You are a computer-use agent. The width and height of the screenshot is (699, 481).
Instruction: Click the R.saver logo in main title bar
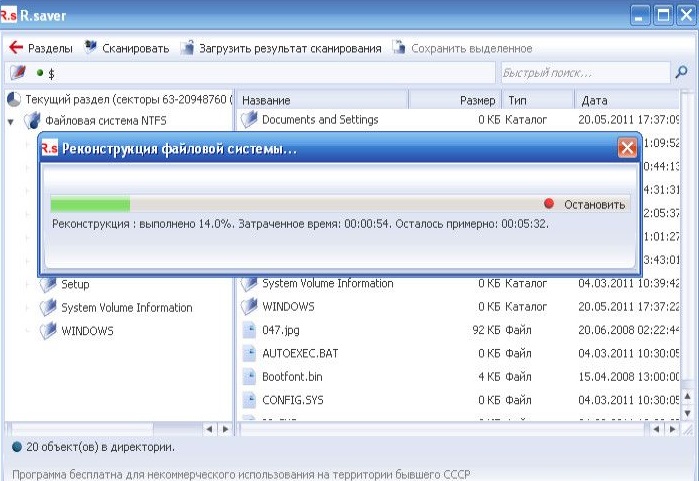click(8, 16)
